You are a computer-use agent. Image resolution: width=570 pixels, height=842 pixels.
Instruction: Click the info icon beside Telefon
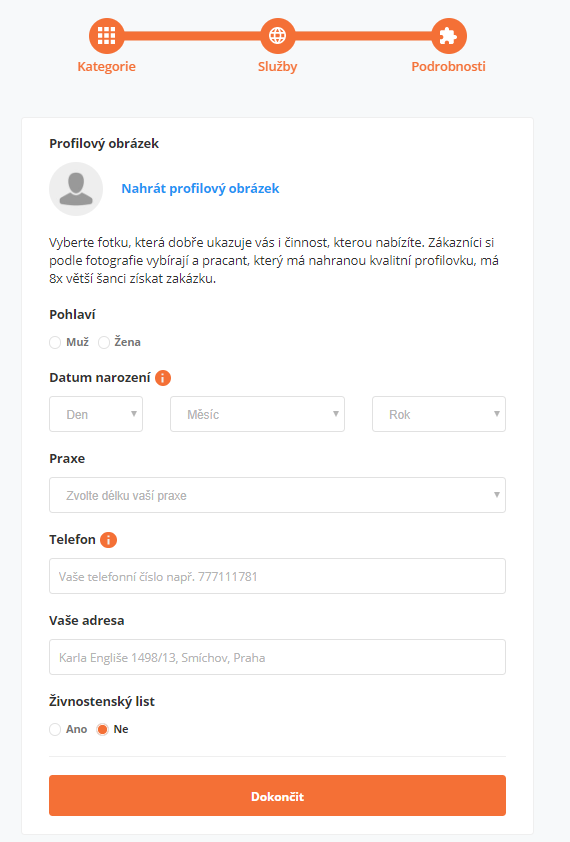pyautogui.click(x=109, y=540)
